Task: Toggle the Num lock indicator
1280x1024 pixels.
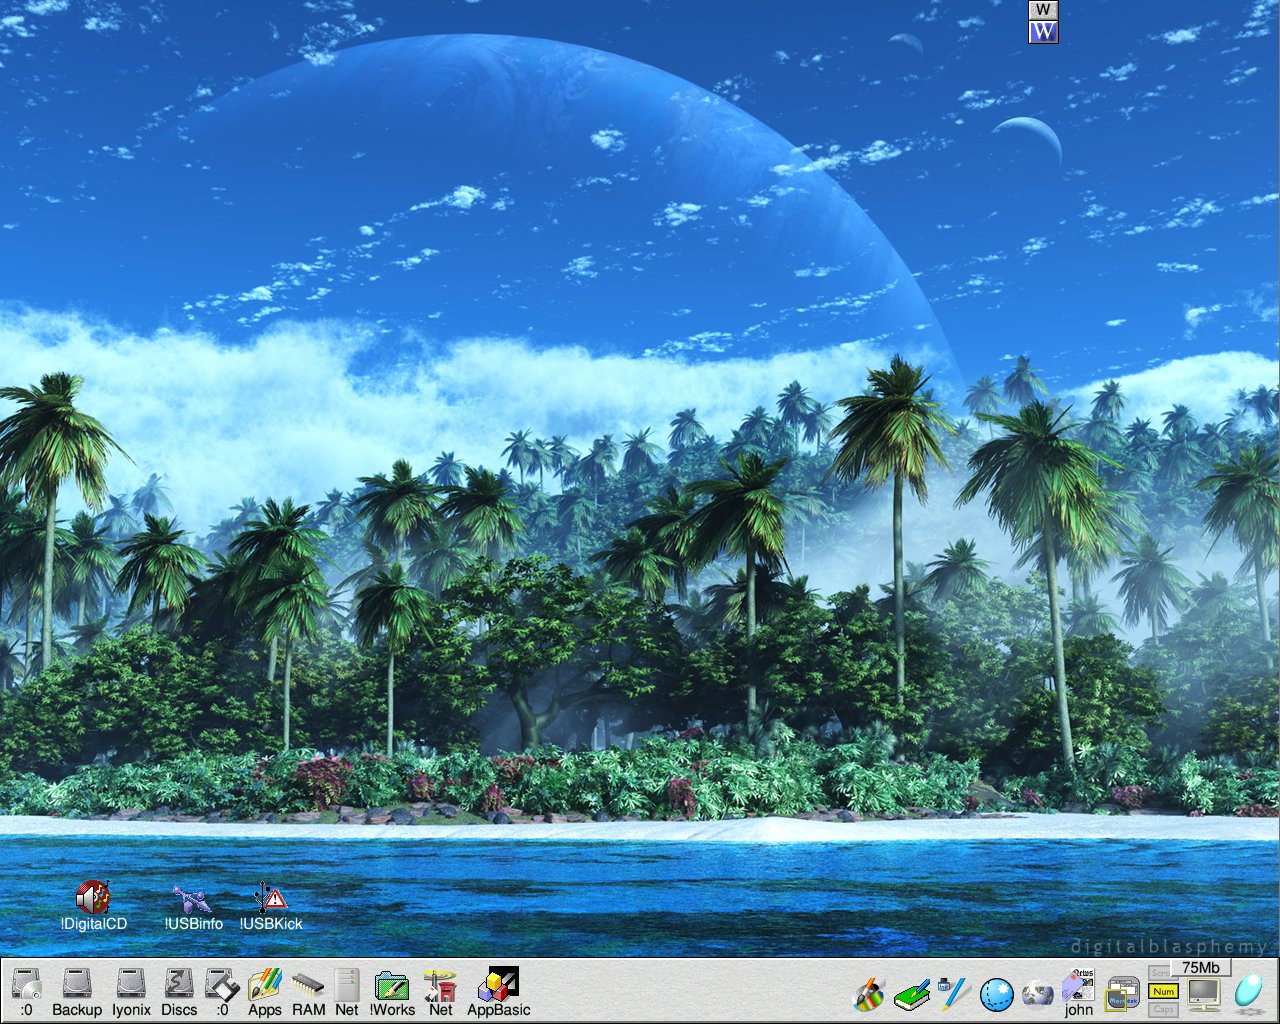Action: [x=1163, y=991]
